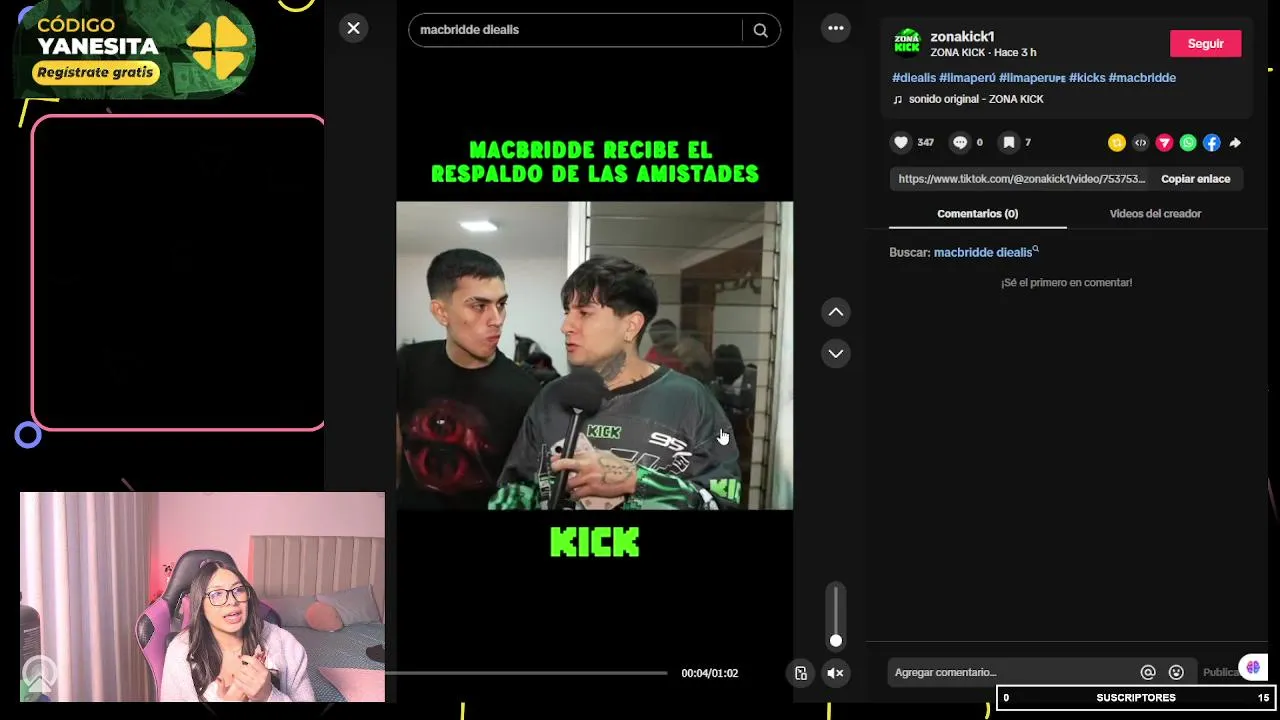The image size is (1280, 720).
Task: Insert mention with @ icon
Action: click(x=1148, y=673)
